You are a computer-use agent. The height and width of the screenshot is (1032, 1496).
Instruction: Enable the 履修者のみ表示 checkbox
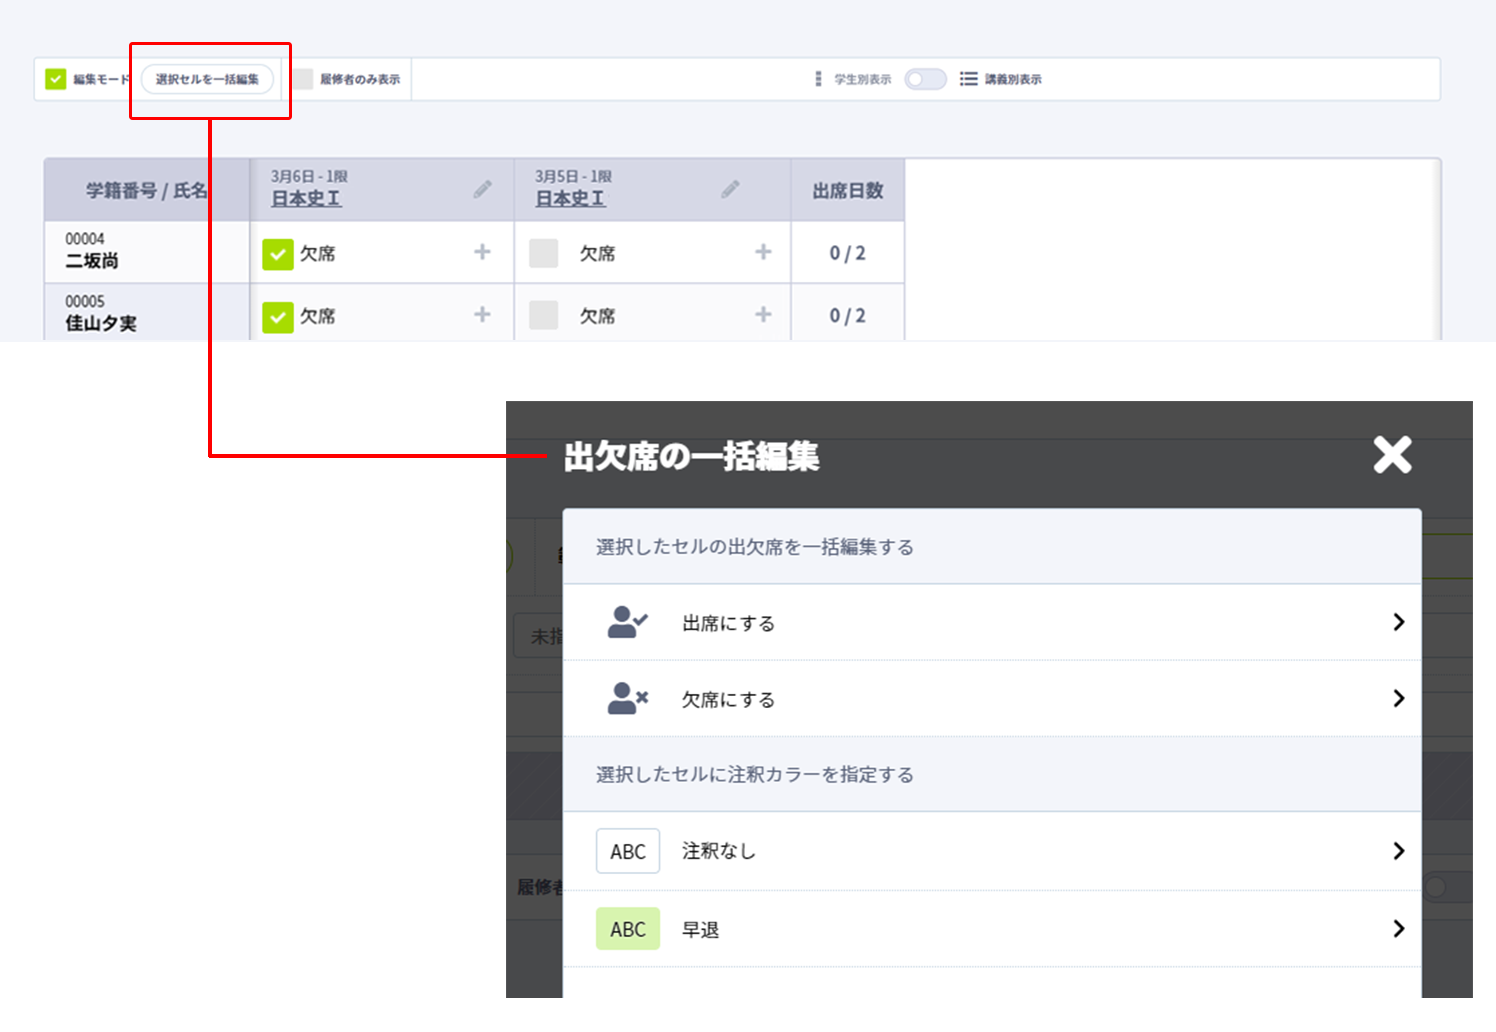tap(303, 79)
